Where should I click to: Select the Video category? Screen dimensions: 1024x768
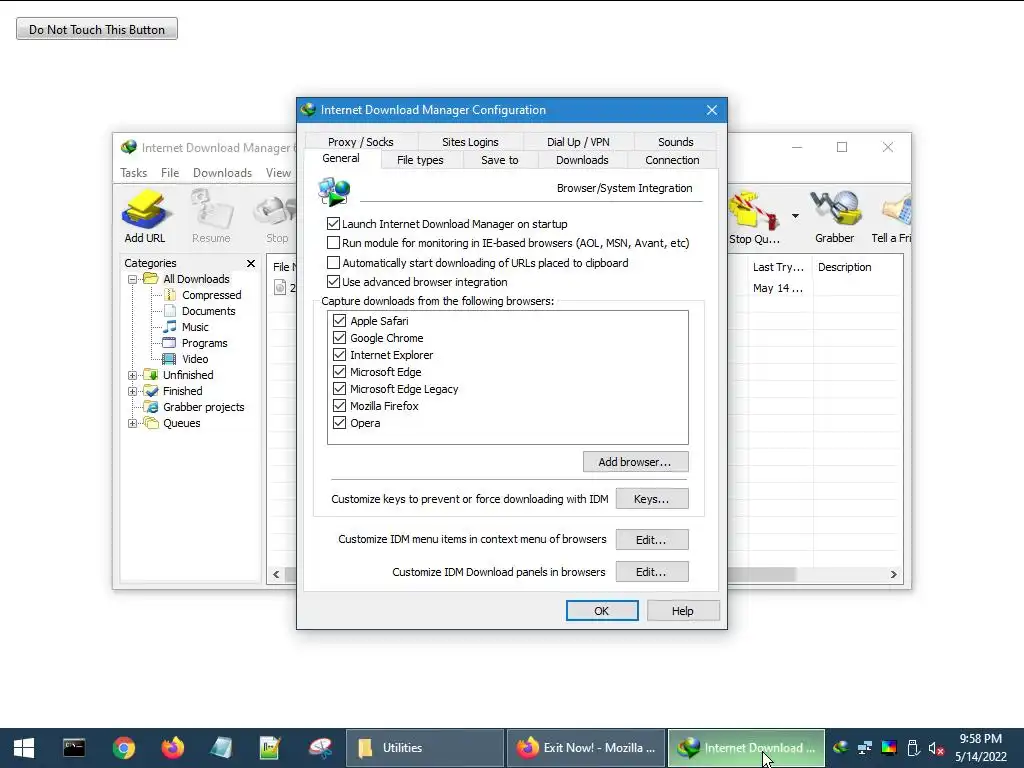[x=195, y=359]
